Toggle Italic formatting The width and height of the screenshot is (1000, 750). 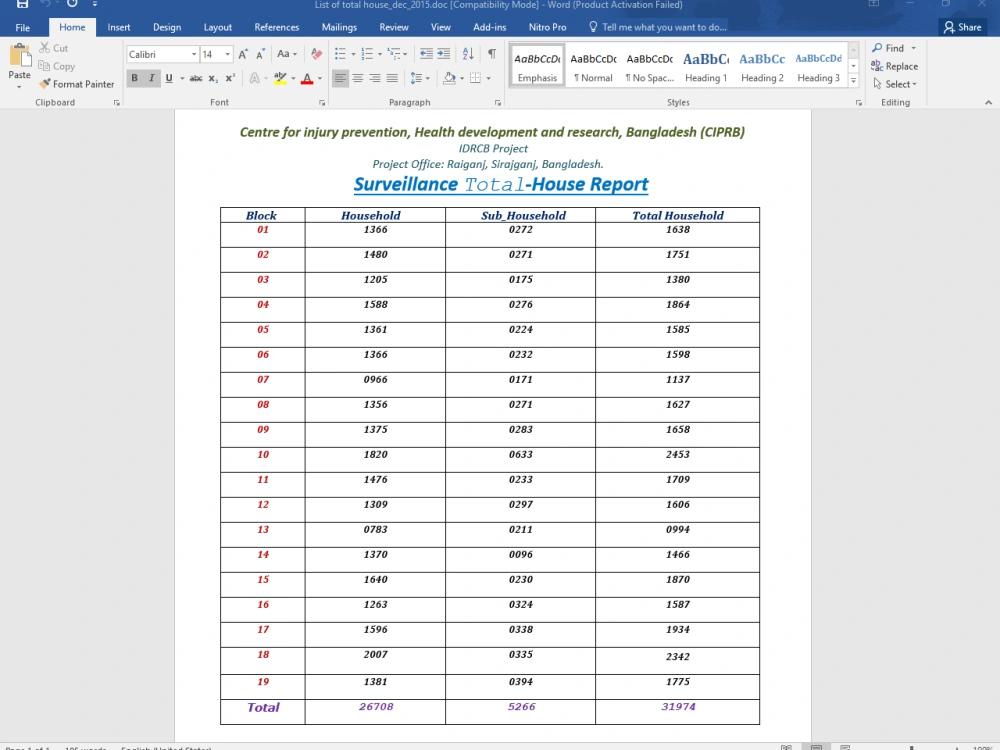click(151, 78)
